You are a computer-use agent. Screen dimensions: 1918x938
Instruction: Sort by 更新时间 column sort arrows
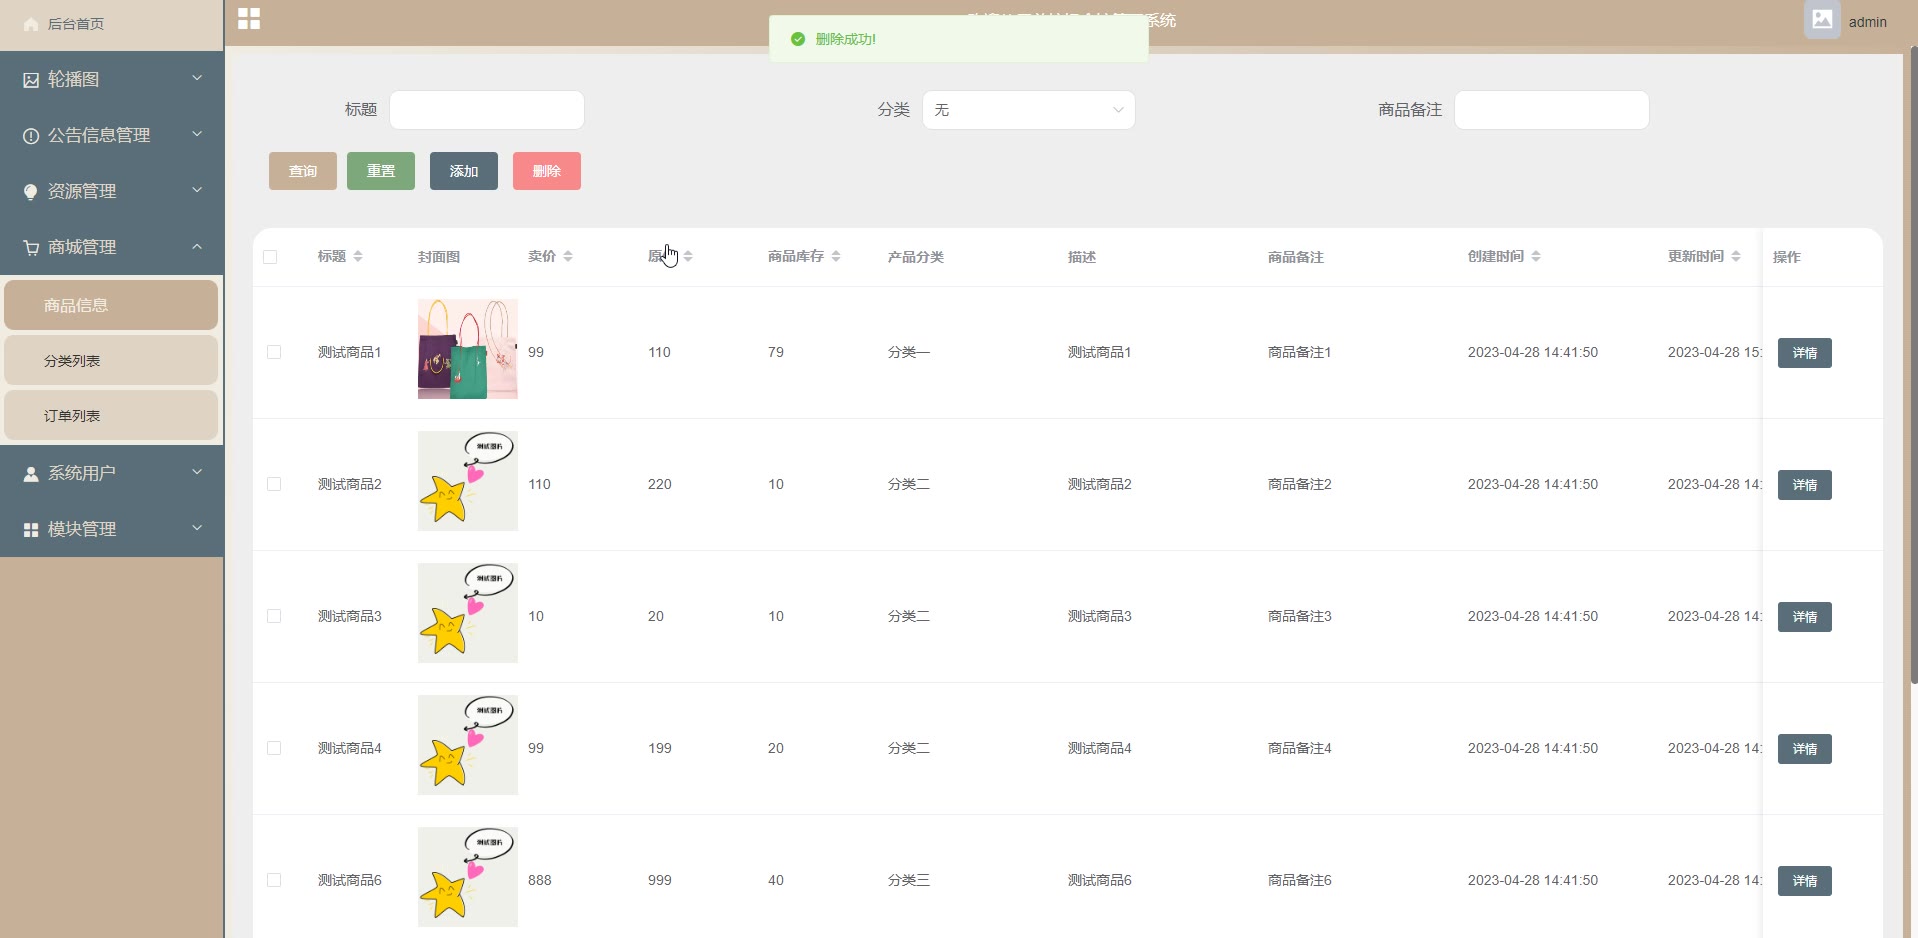coord(1736,257)
